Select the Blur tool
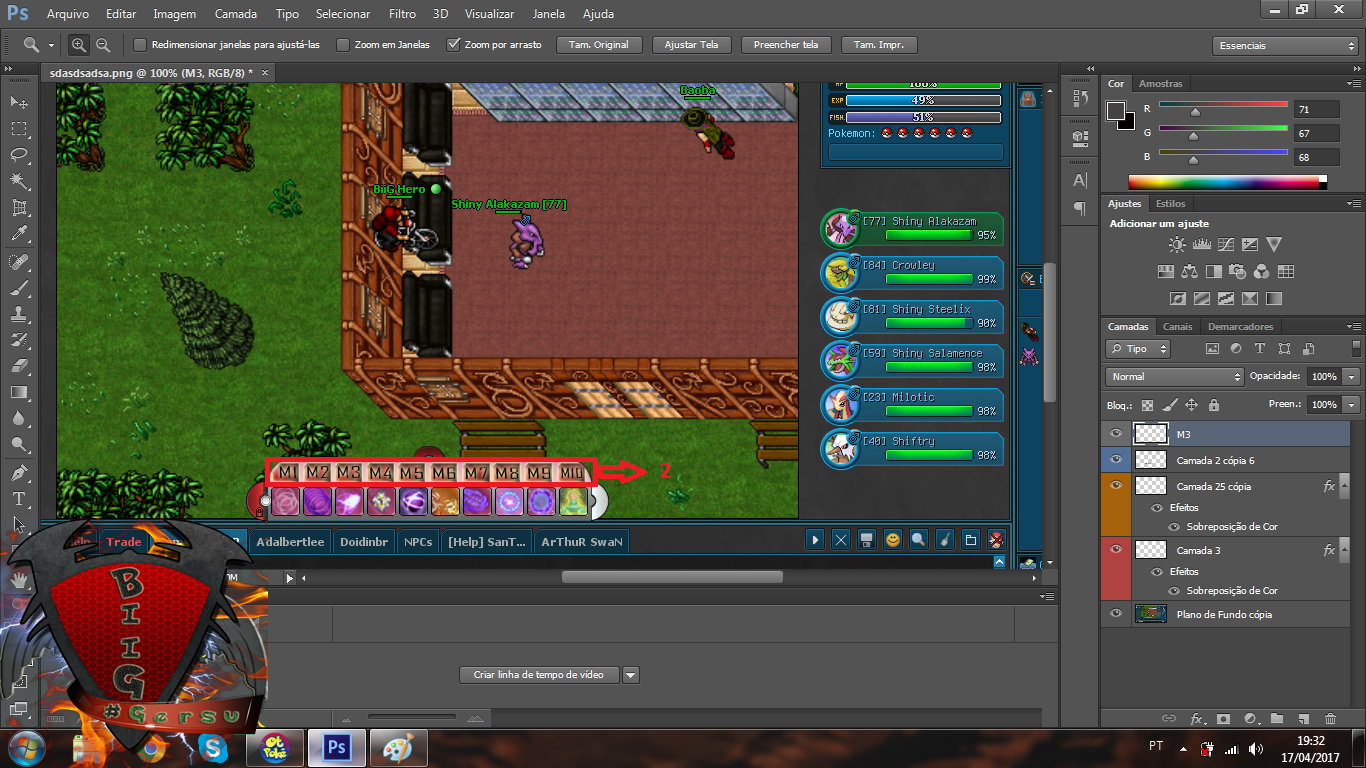Image resolution: width=1366 pixels, height=768 pixels. (19, 418)
